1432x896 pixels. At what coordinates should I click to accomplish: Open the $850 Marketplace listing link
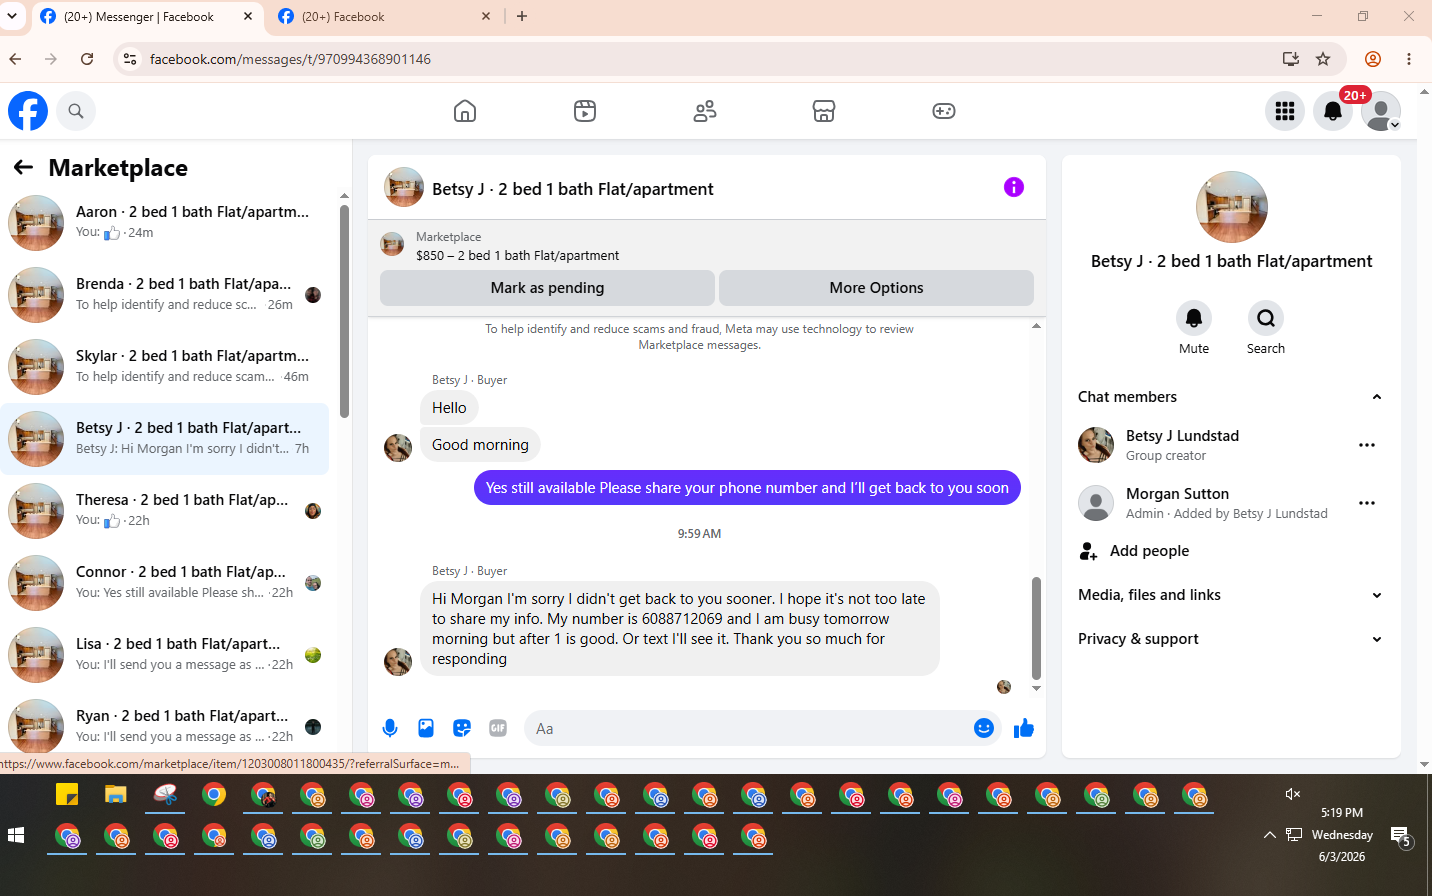517,255
